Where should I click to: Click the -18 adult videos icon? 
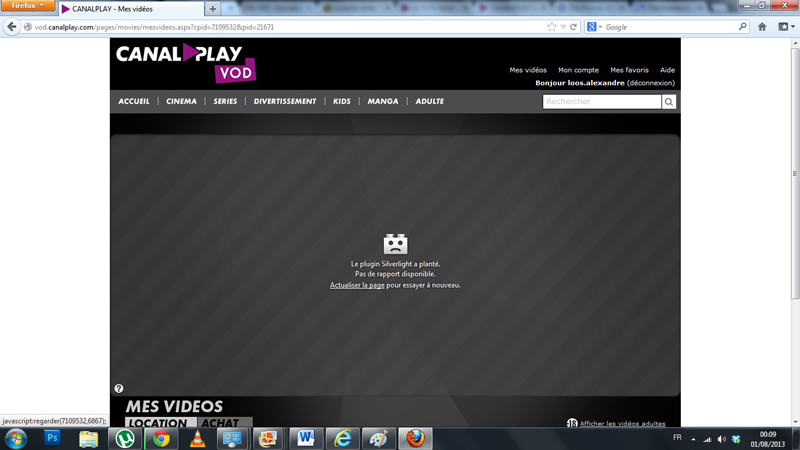click(572, 423)
